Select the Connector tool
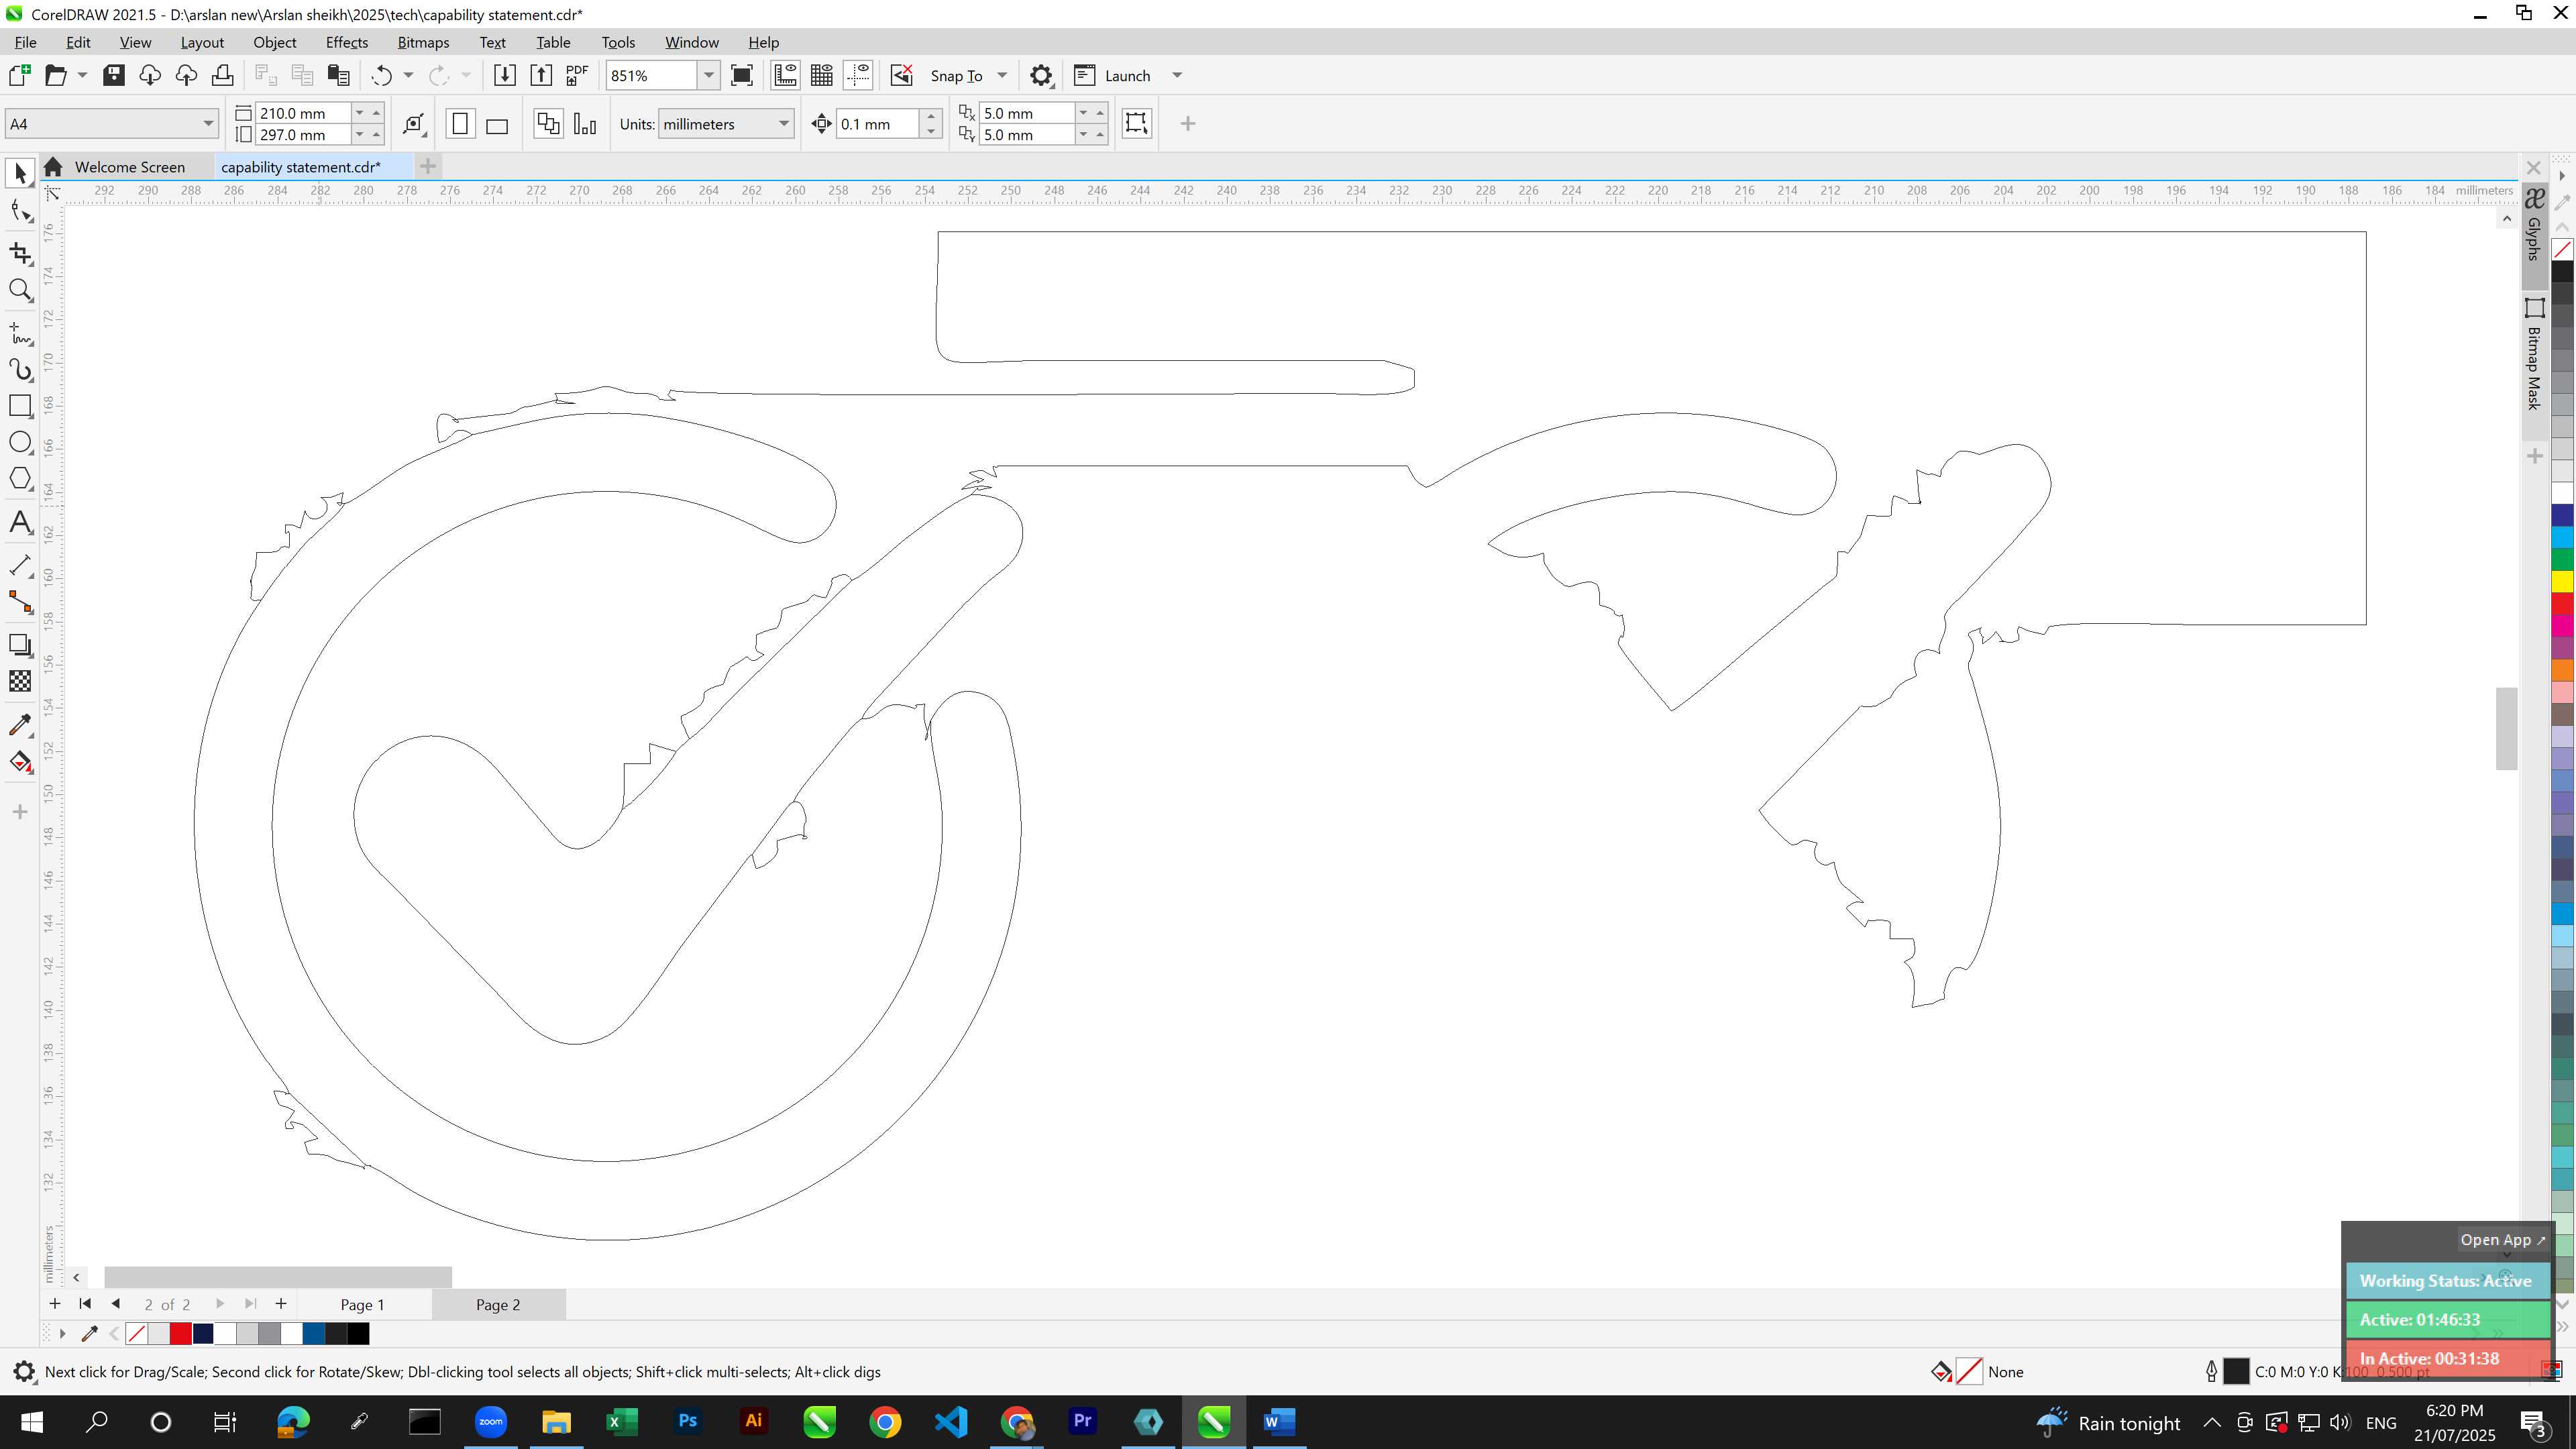This screenshot has height=1449, width=2576. (20, 602)
